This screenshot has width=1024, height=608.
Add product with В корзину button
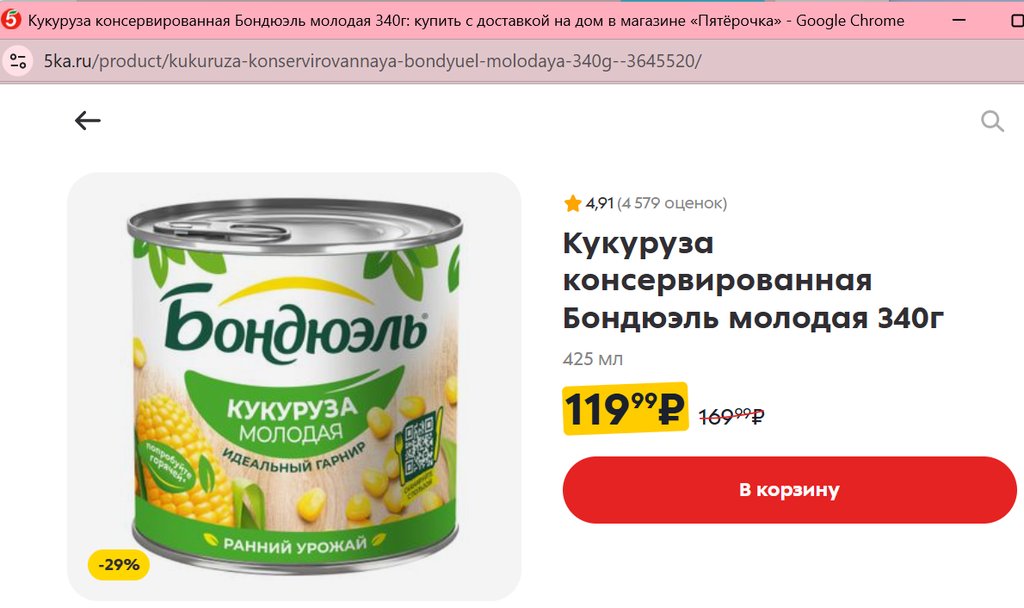pyautogui.click(x=789, y=490)
